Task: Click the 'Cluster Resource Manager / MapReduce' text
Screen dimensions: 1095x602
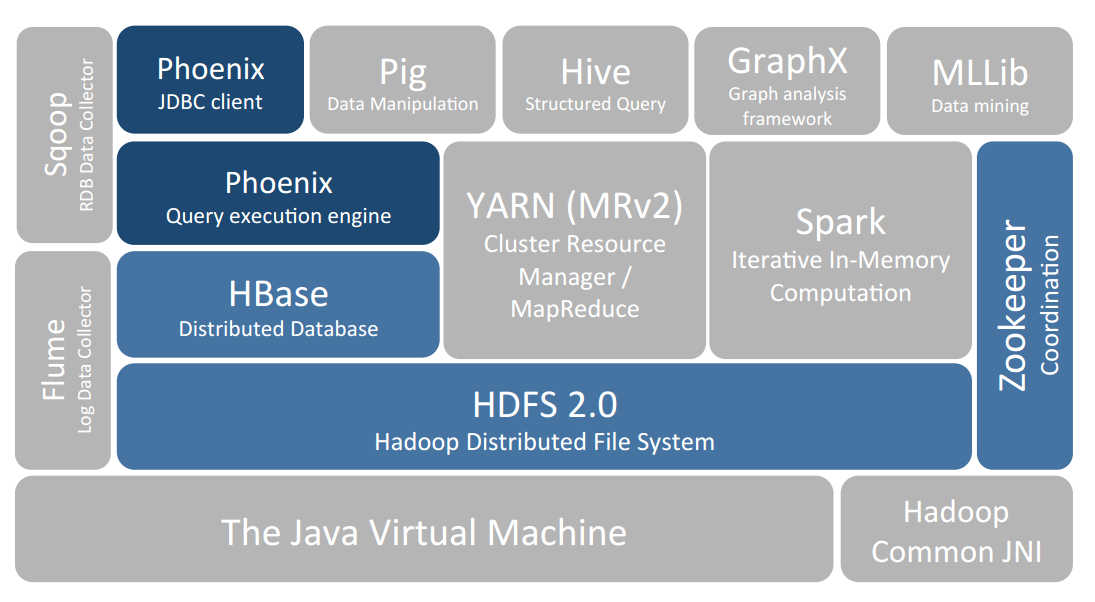Action: pos(574,276)
